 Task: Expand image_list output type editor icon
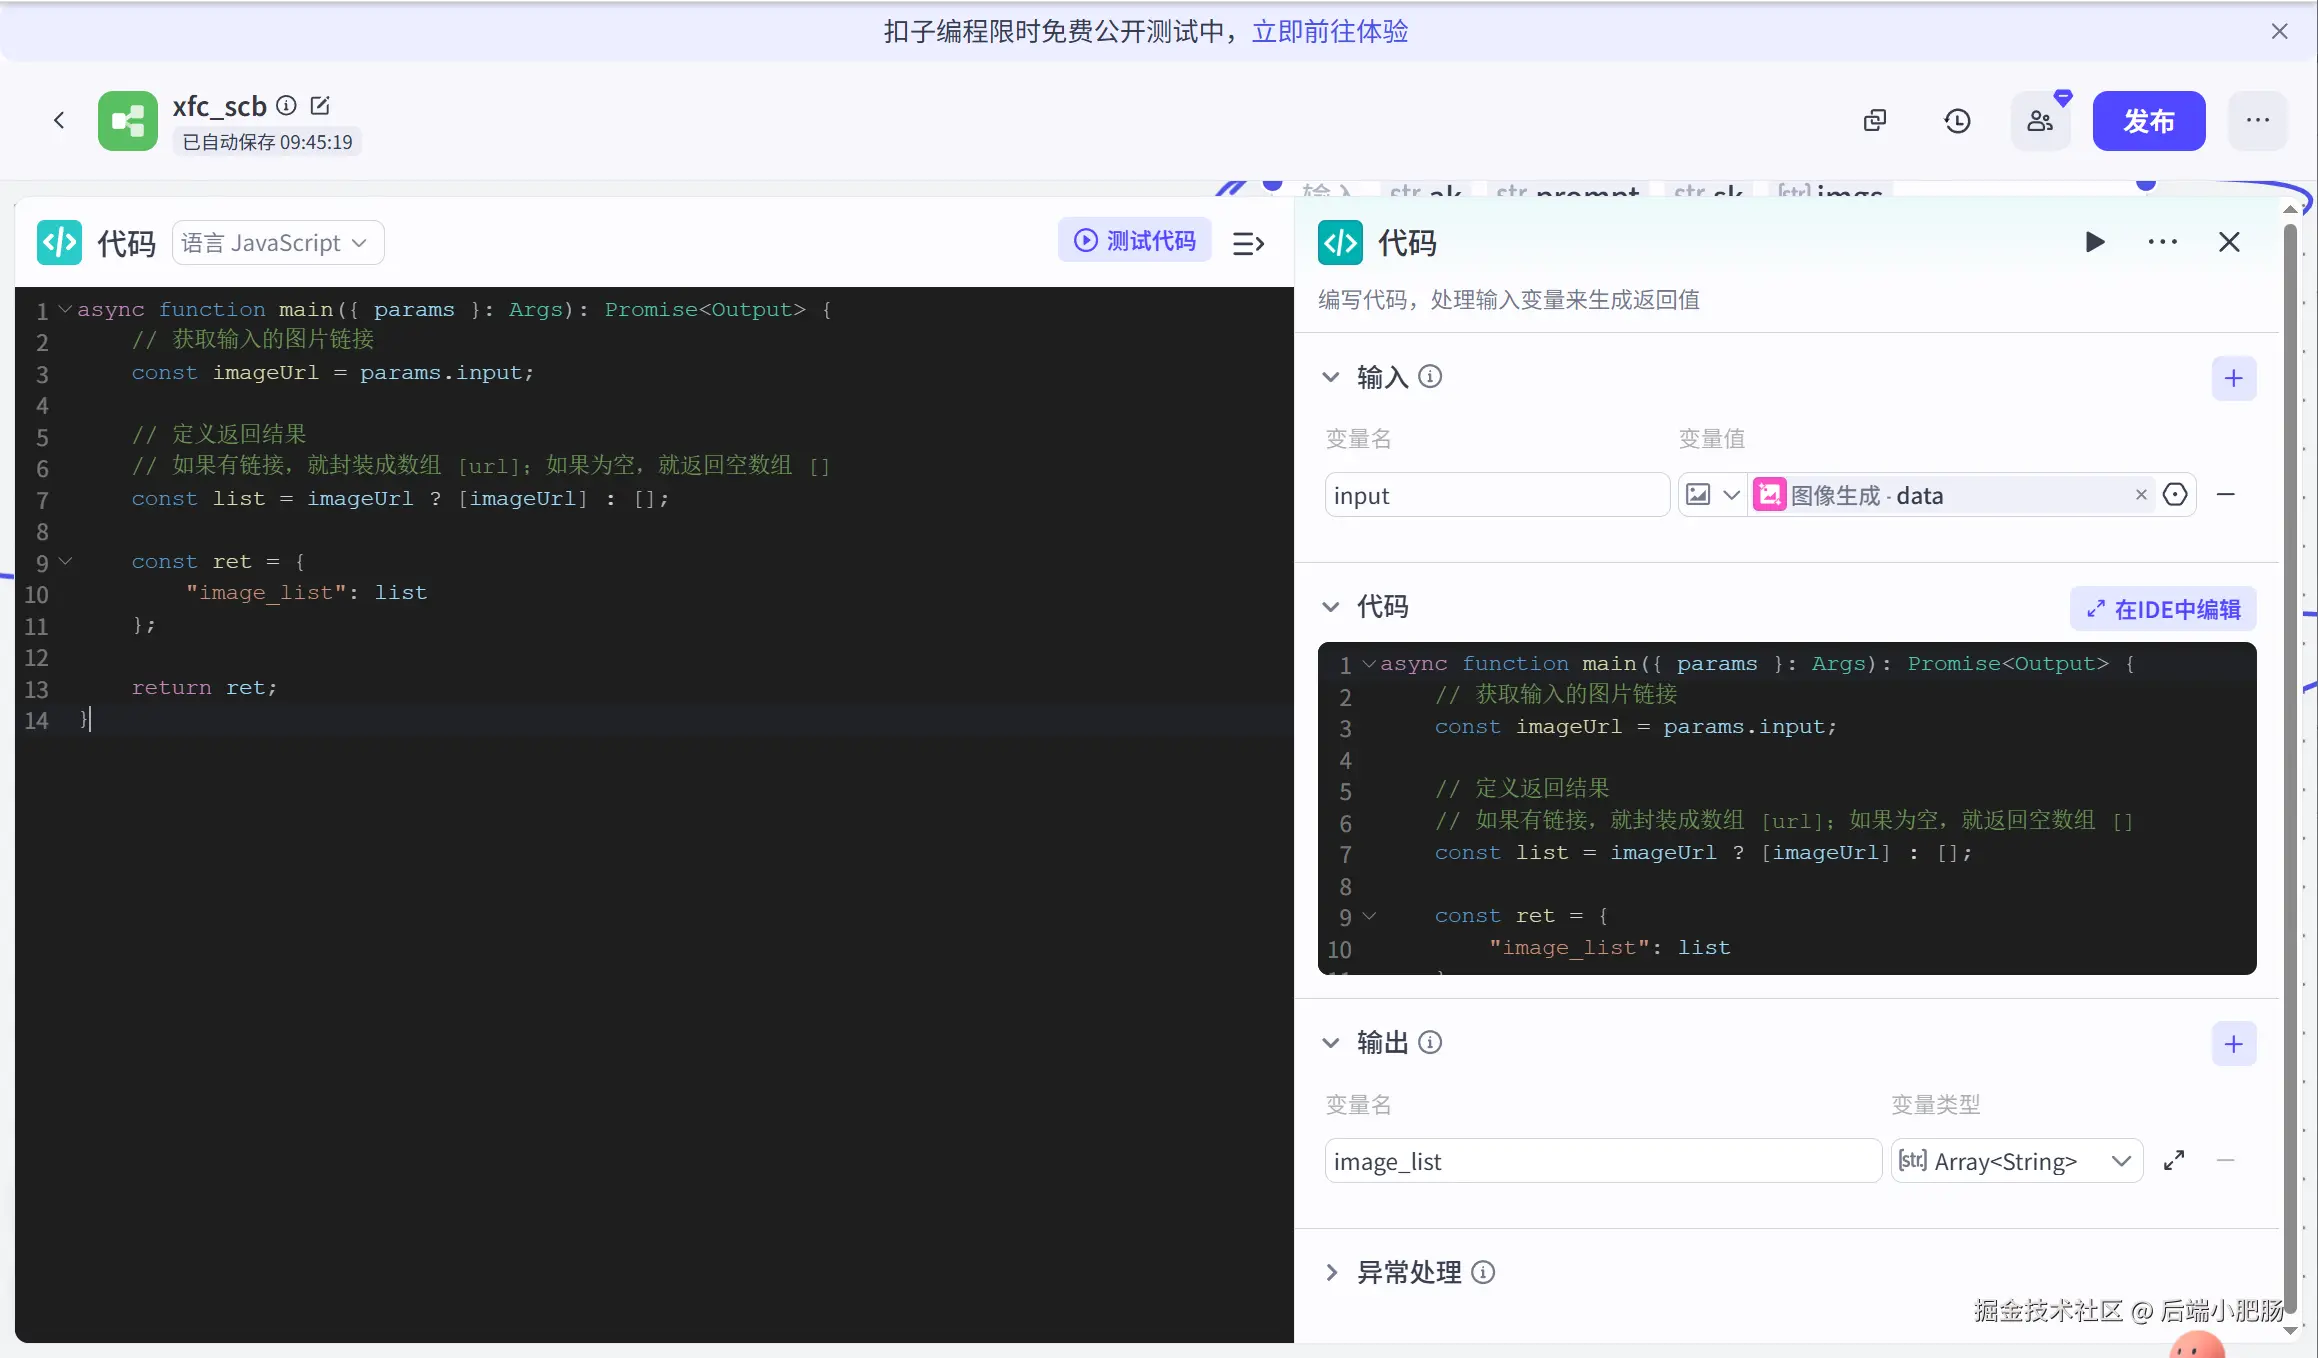click(x=2174, y=1161)
